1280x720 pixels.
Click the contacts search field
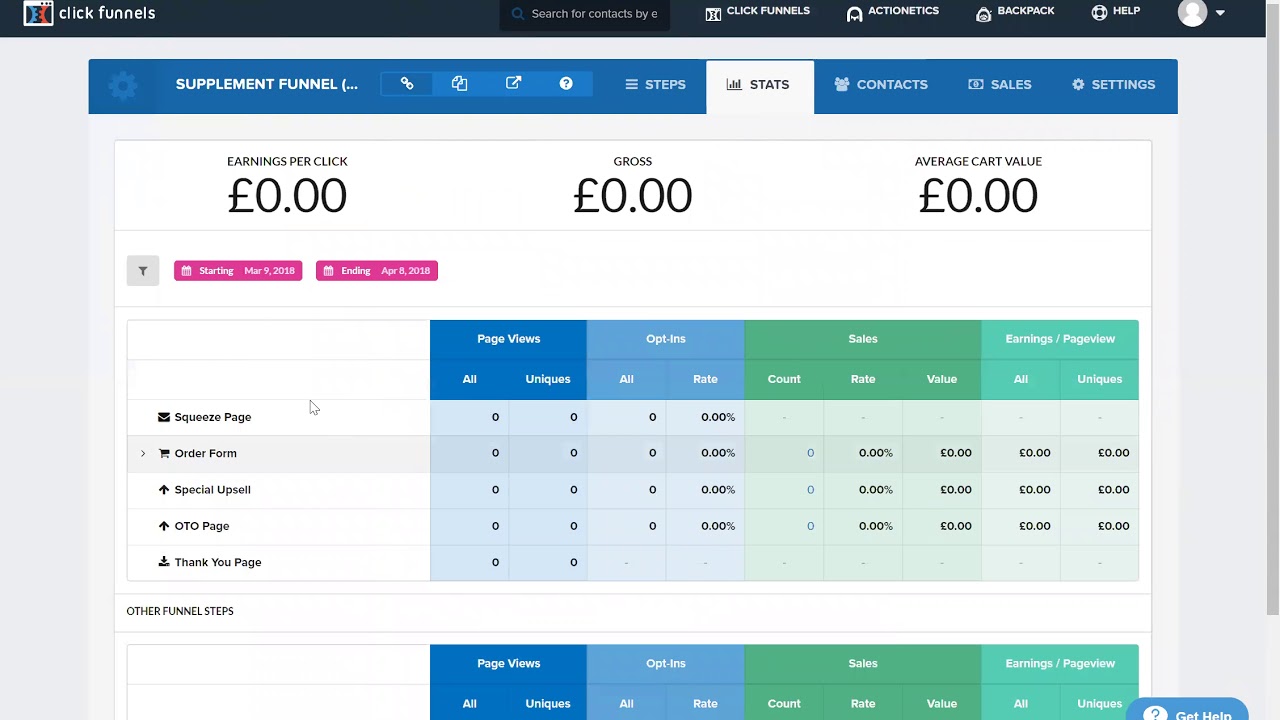pos(585,14)
